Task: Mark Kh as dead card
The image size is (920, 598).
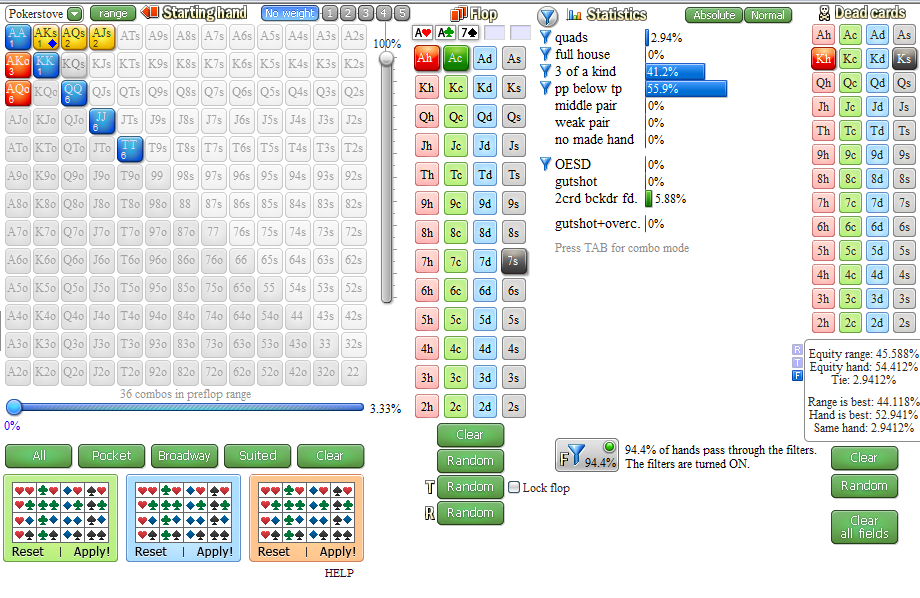Action: tap(823, 59)
